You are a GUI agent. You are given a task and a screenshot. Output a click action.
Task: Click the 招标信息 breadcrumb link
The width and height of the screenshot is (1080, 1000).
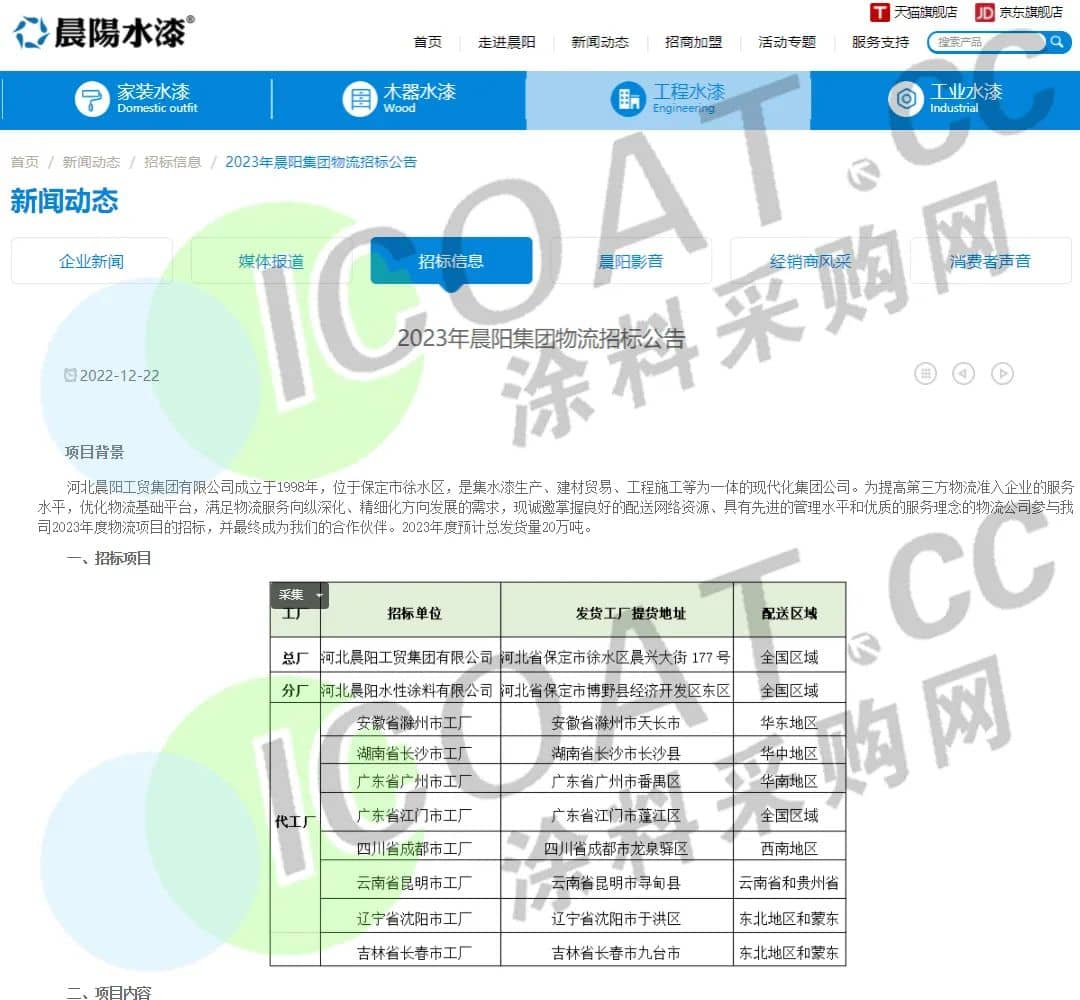tap(172, 162)
